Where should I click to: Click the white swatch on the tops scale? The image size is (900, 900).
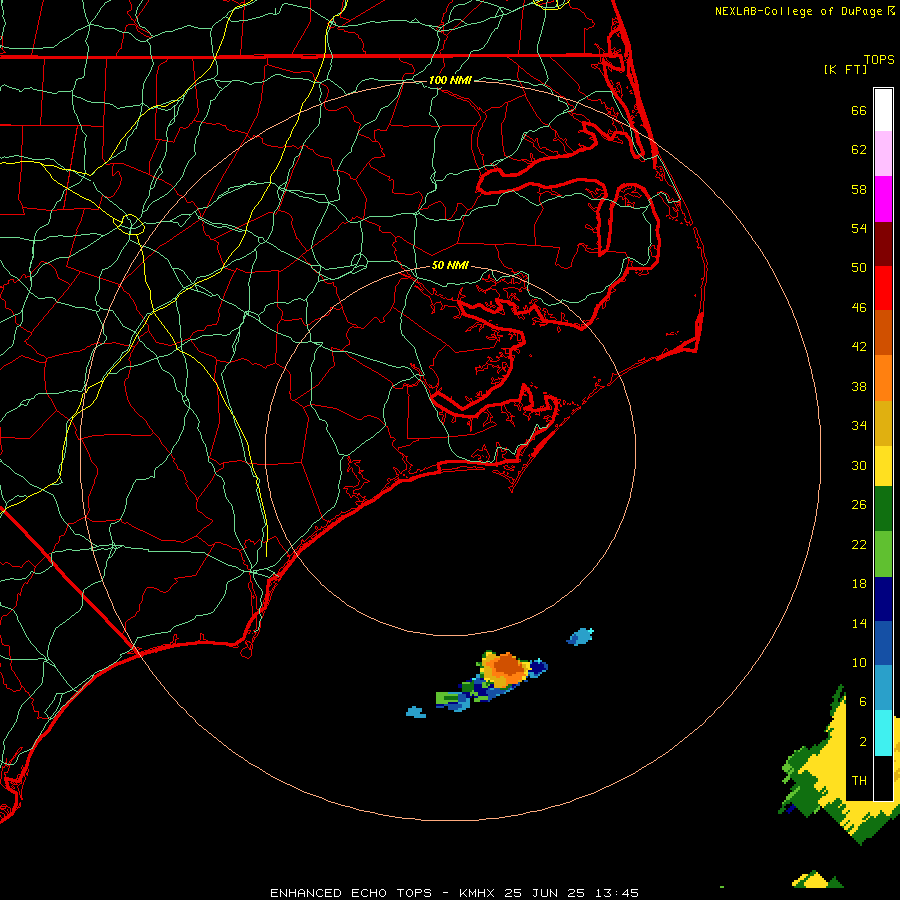click(883, 110)
